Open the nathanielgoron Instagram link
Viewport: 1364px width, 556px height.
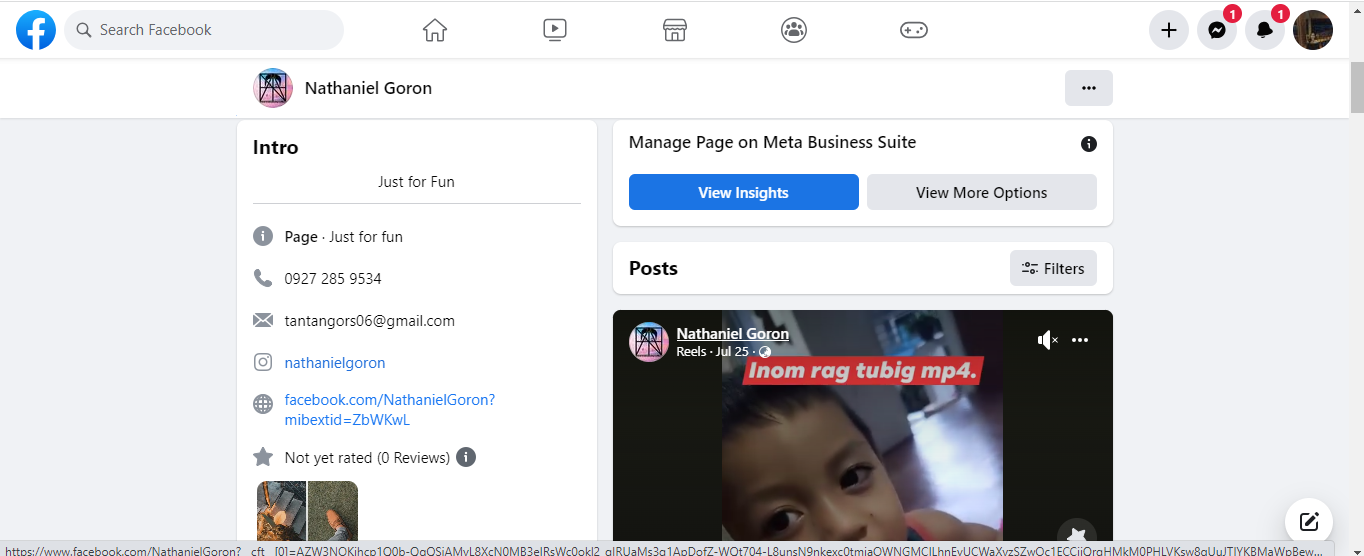(335, 363)
